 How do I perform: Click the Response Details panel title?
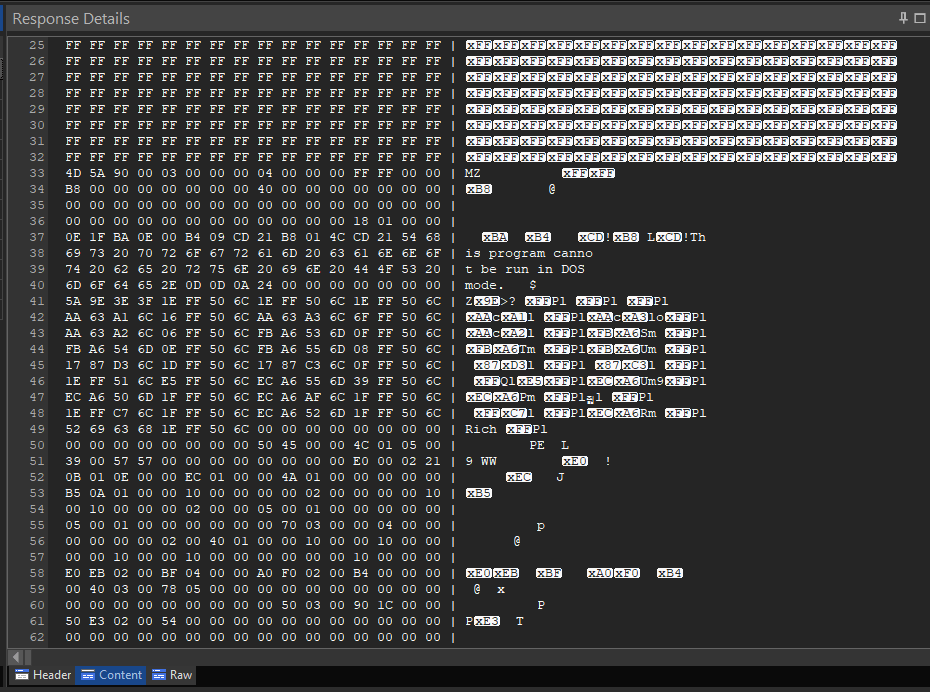click(x=71, y=18)
